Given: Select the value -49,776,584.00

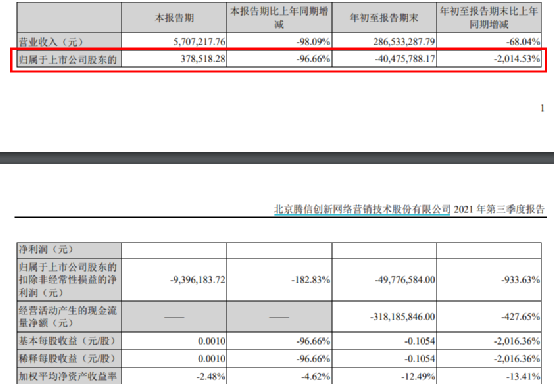Looking at the screenshot, I should coord(405,280).
